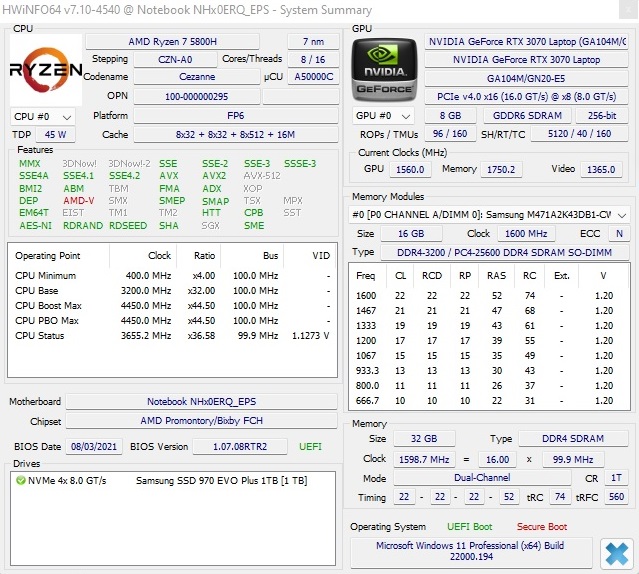Click the NVIDIA GeForce logo
This screenshot has height=574, width=639.
pyautogui.click(x=384, y=70)
